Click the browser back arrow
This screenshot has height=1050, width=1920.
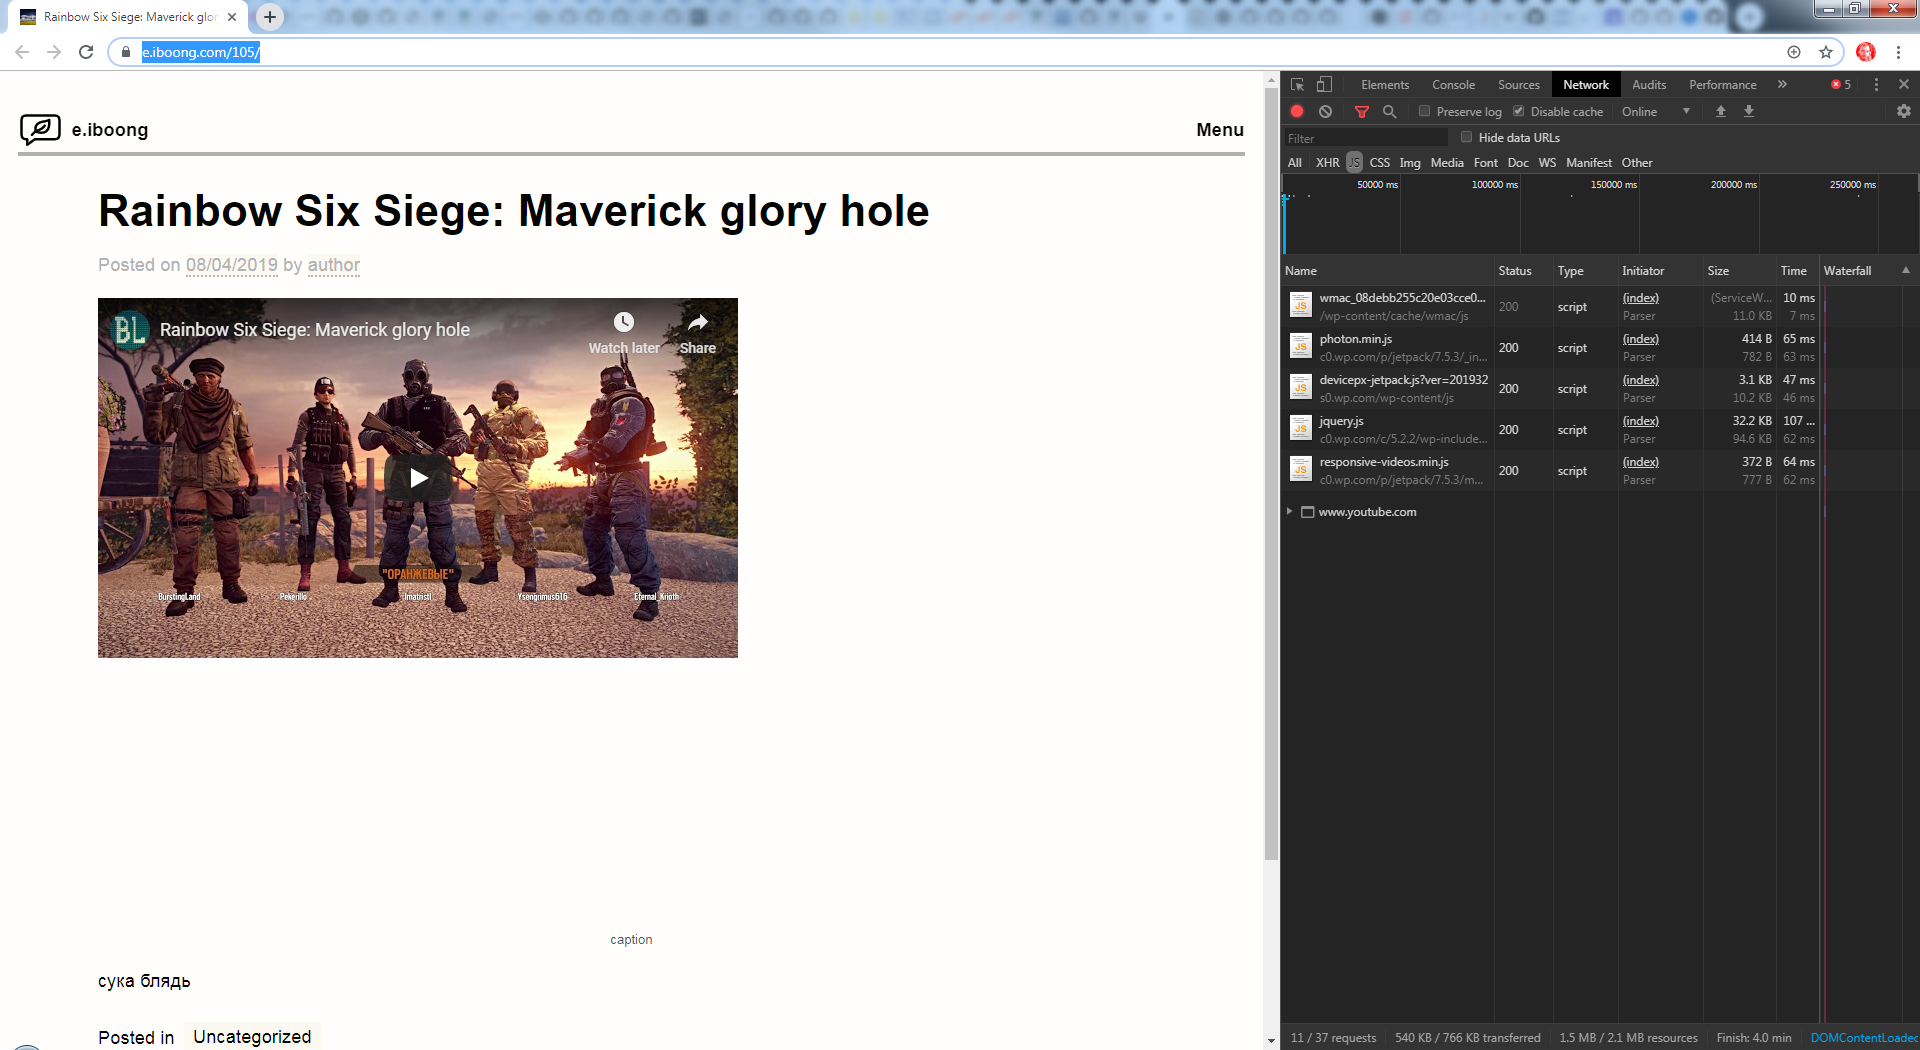(x=22, y=52)
